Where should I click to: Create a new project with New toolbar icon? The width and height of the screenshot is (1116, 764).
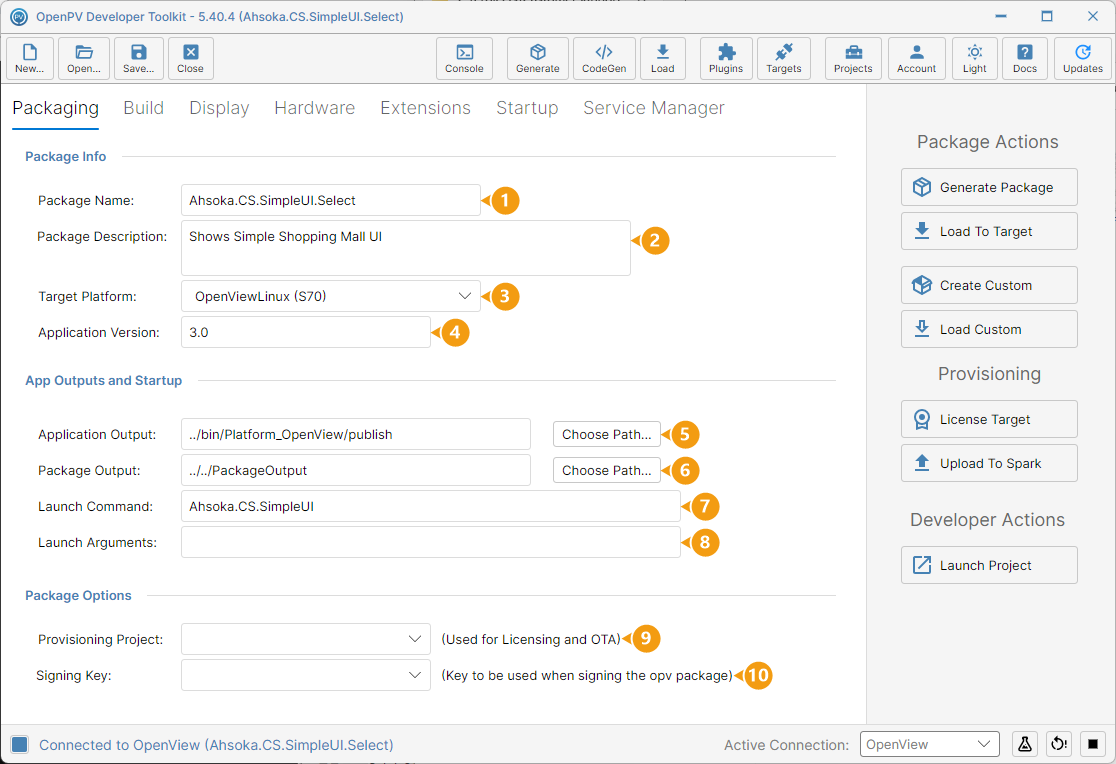pyautogui.click(x=29, y=58)
